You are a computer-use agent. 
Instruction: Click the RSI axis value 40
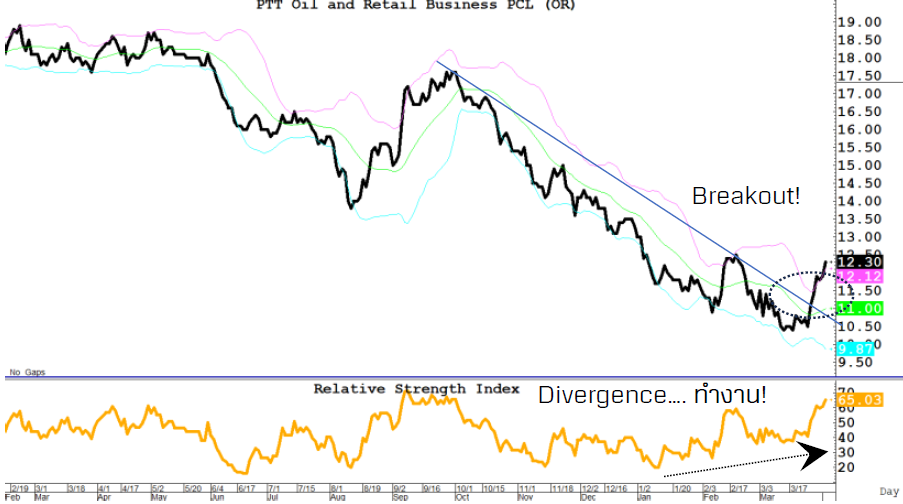[846, 438]
